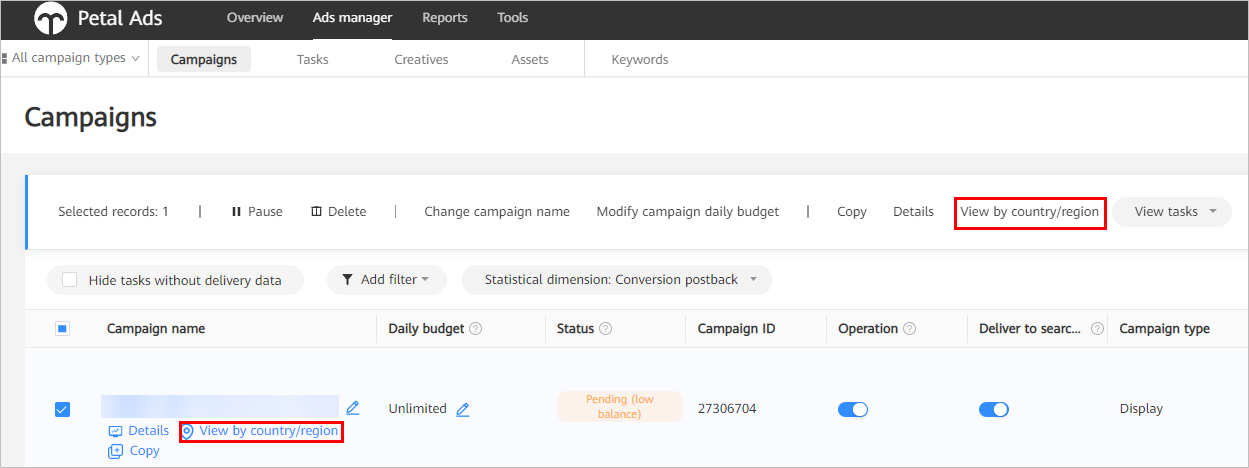Click Details in the bulk action bar
This screenshot has height=468, width=1249.
[913, 212]
